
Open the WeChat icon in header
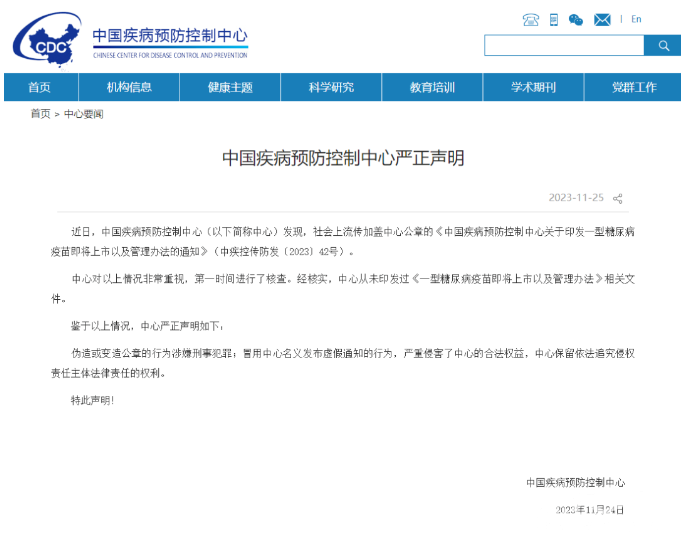(x=576, y=20)
